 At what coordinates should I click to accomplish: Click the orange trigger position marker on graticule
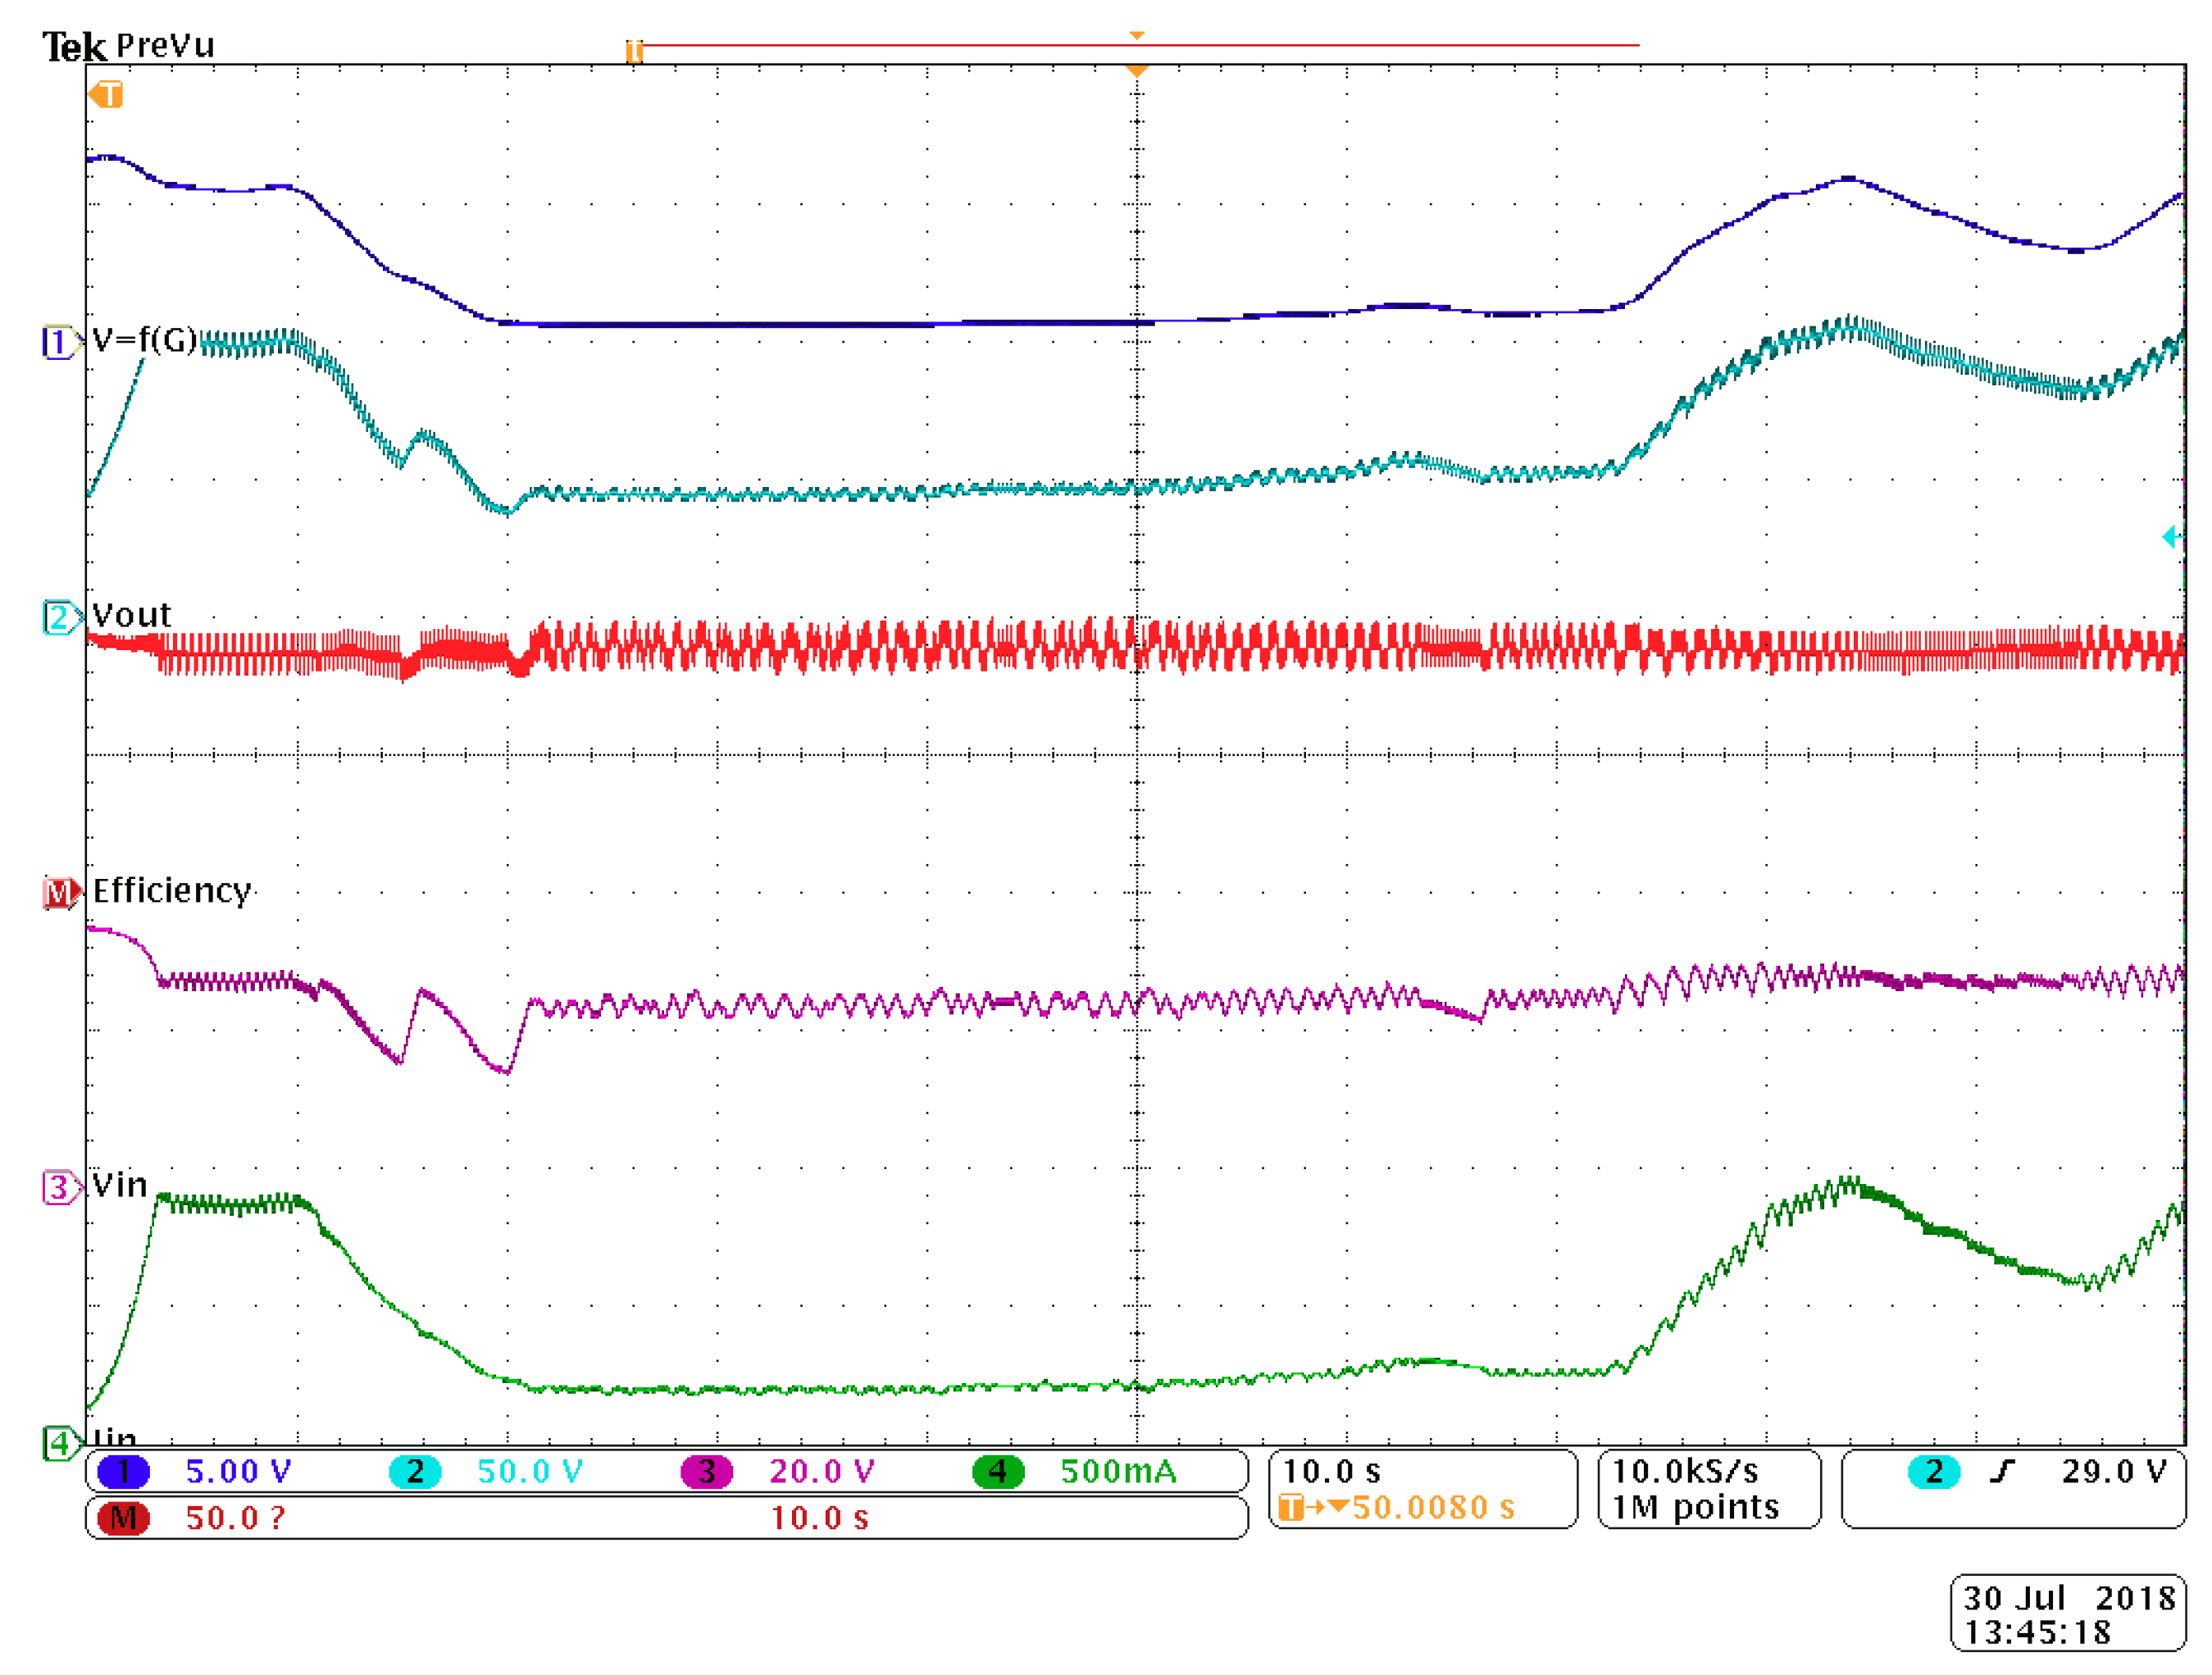click(1136, 70)
